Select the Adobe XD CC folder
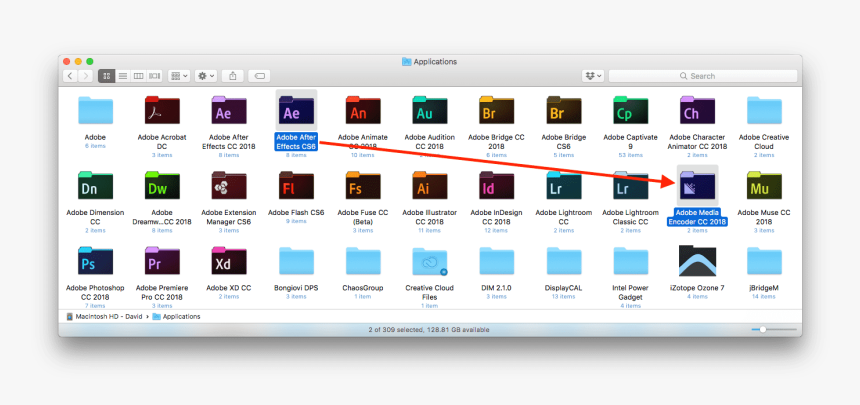Viewport: 860px width, 405px height. (229, 261)
